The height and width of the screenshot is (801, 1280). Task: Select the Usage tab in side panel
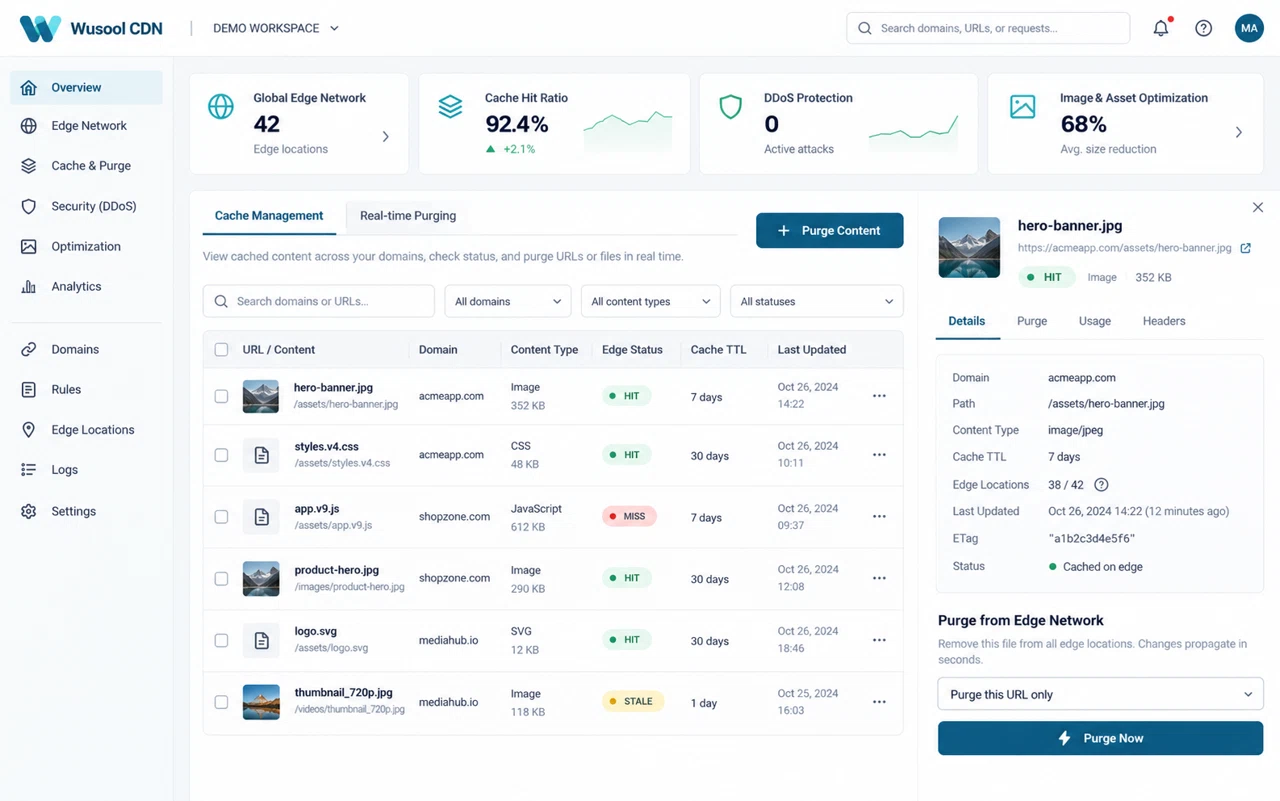[1095, 321]
